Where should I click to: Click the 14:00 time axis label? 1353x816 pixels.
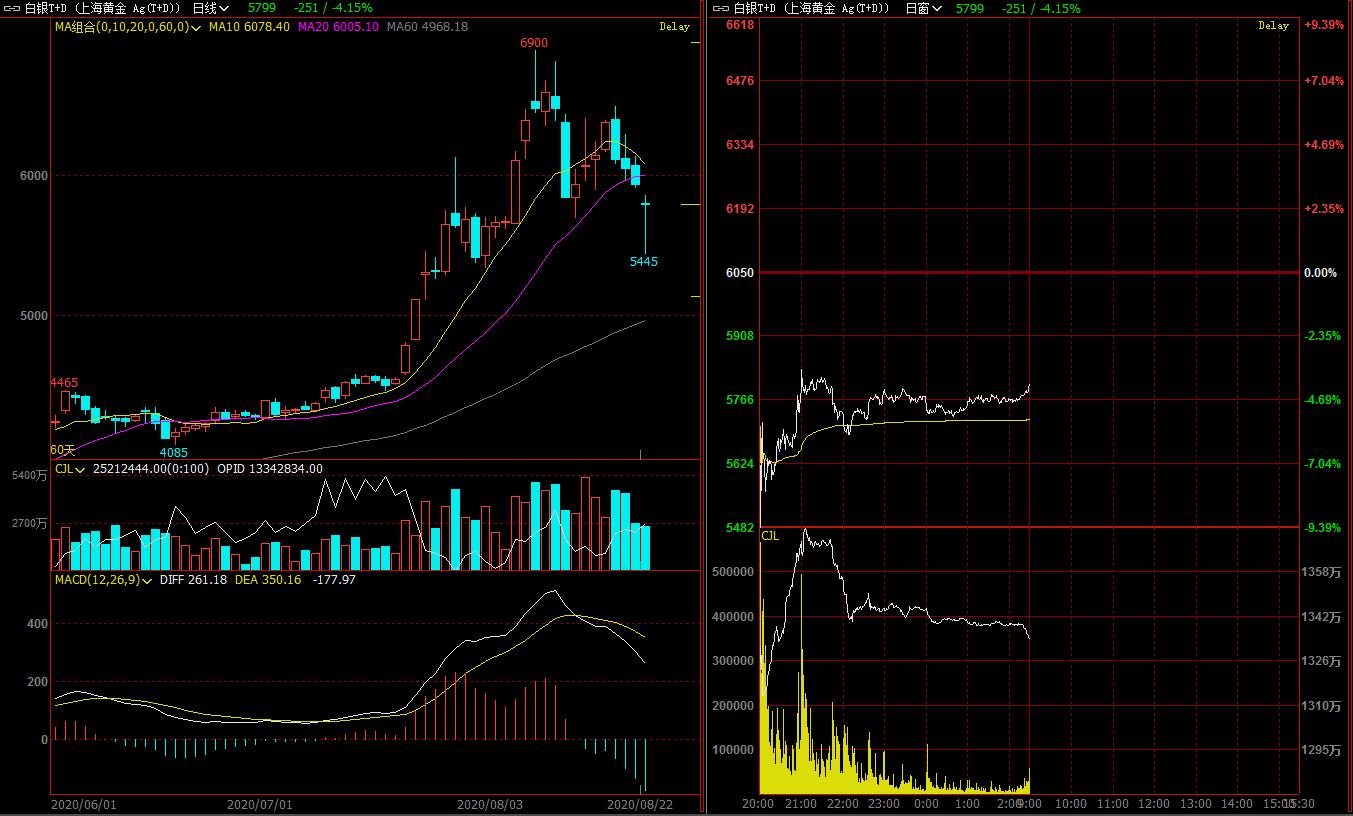tap(1237, 803)
